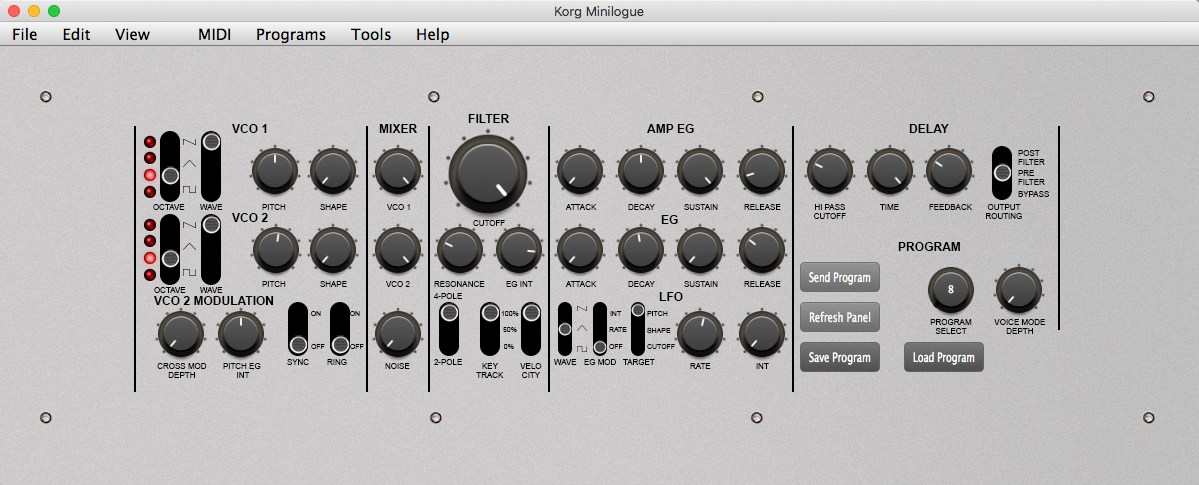Image resolution: width=1199 pixels, height=485 pixels.
Task: Toggle the RING modulation switch
Action: [341, 328]
